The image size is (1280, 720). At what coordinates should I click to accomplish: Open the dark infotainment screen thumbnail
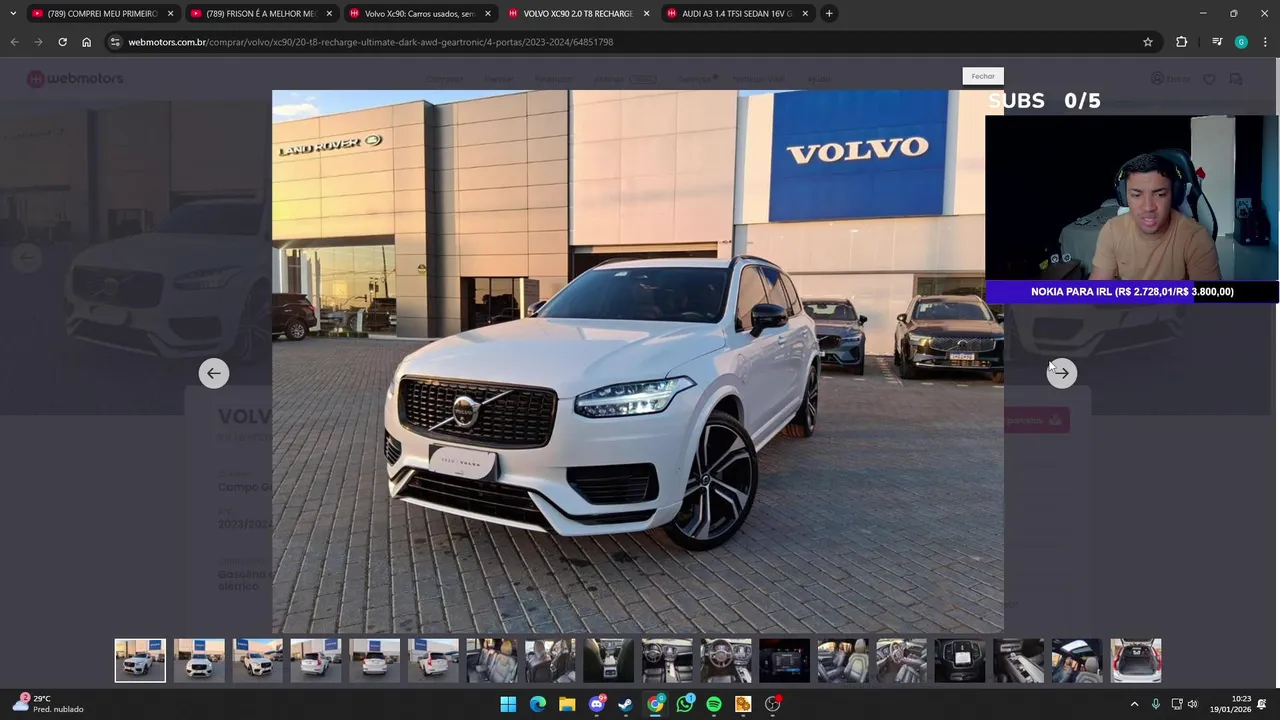(x=784, y=660)
